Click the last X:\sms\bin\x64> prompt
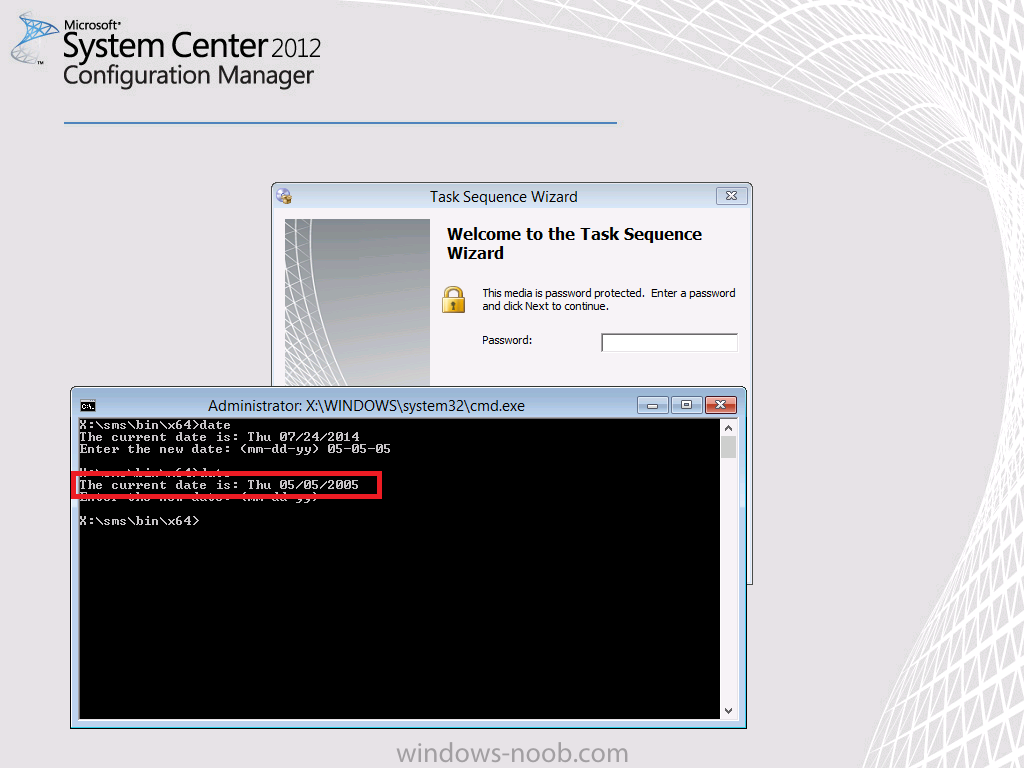1024x768 pixels. coord(139,521)
